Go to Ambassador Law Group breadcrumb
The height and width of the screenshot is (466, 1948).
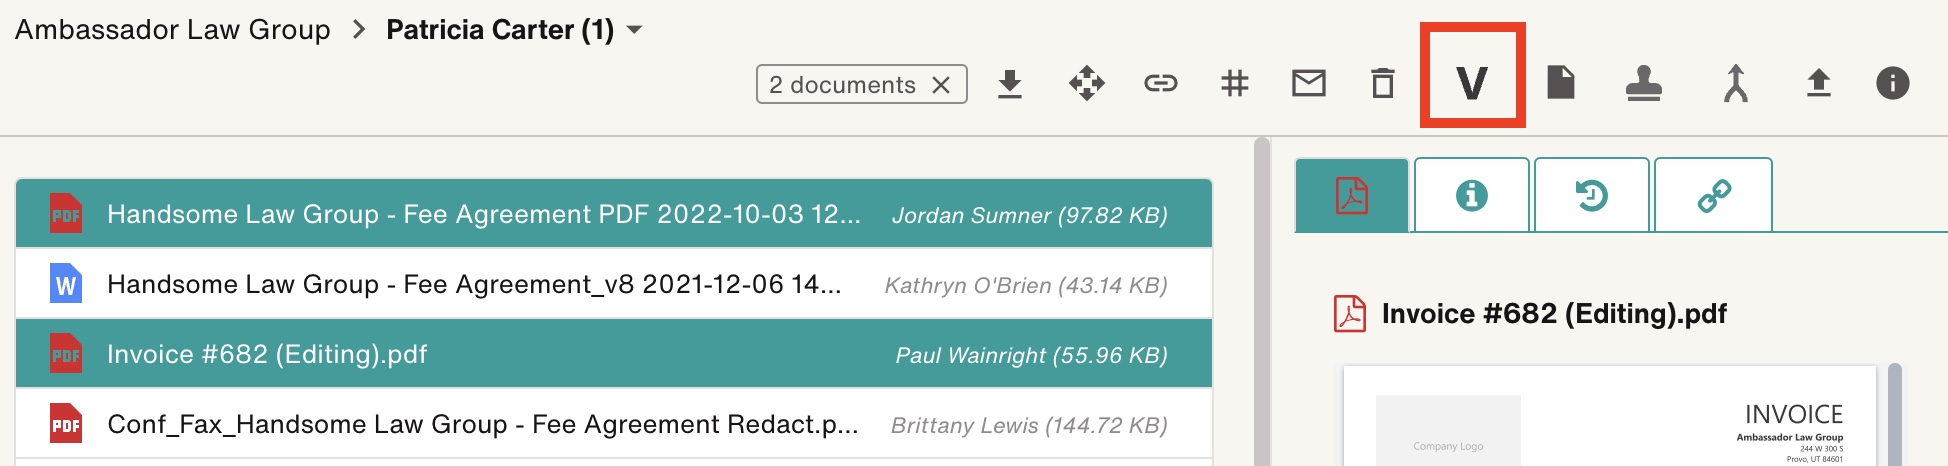(x=172, y=30)
